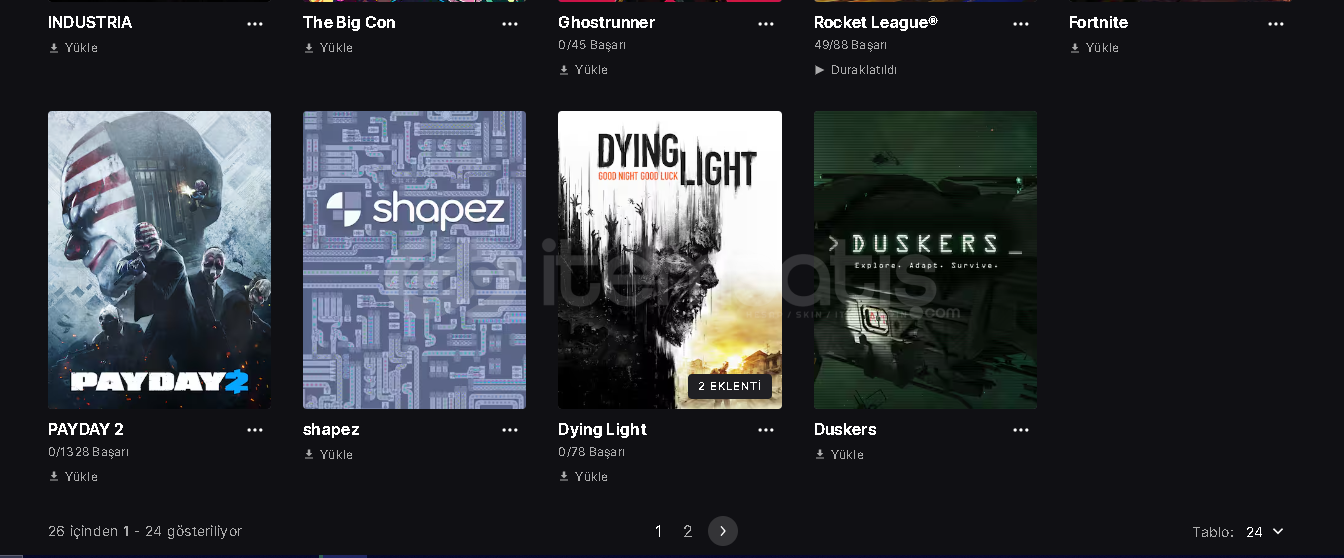Screen dimensions: 1344x558
Task: Open the Dying Light cover art
Action: [670, 260]
